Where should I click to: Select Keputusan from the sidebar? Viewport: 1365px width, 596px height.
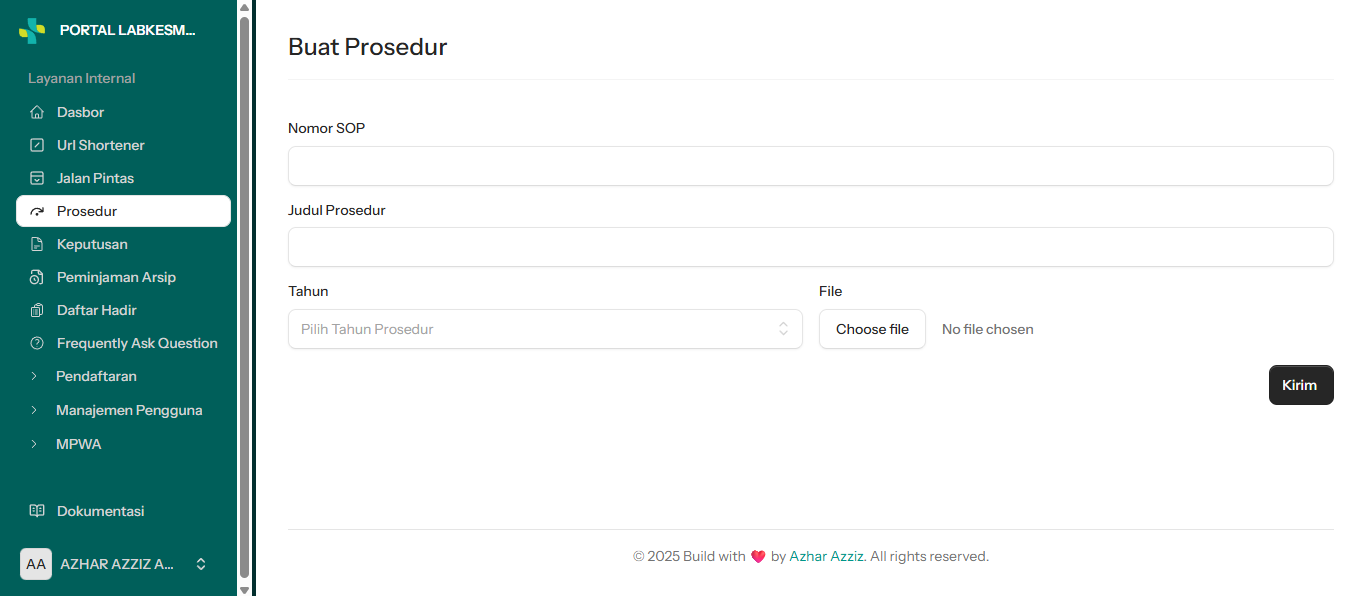[123, 244]
